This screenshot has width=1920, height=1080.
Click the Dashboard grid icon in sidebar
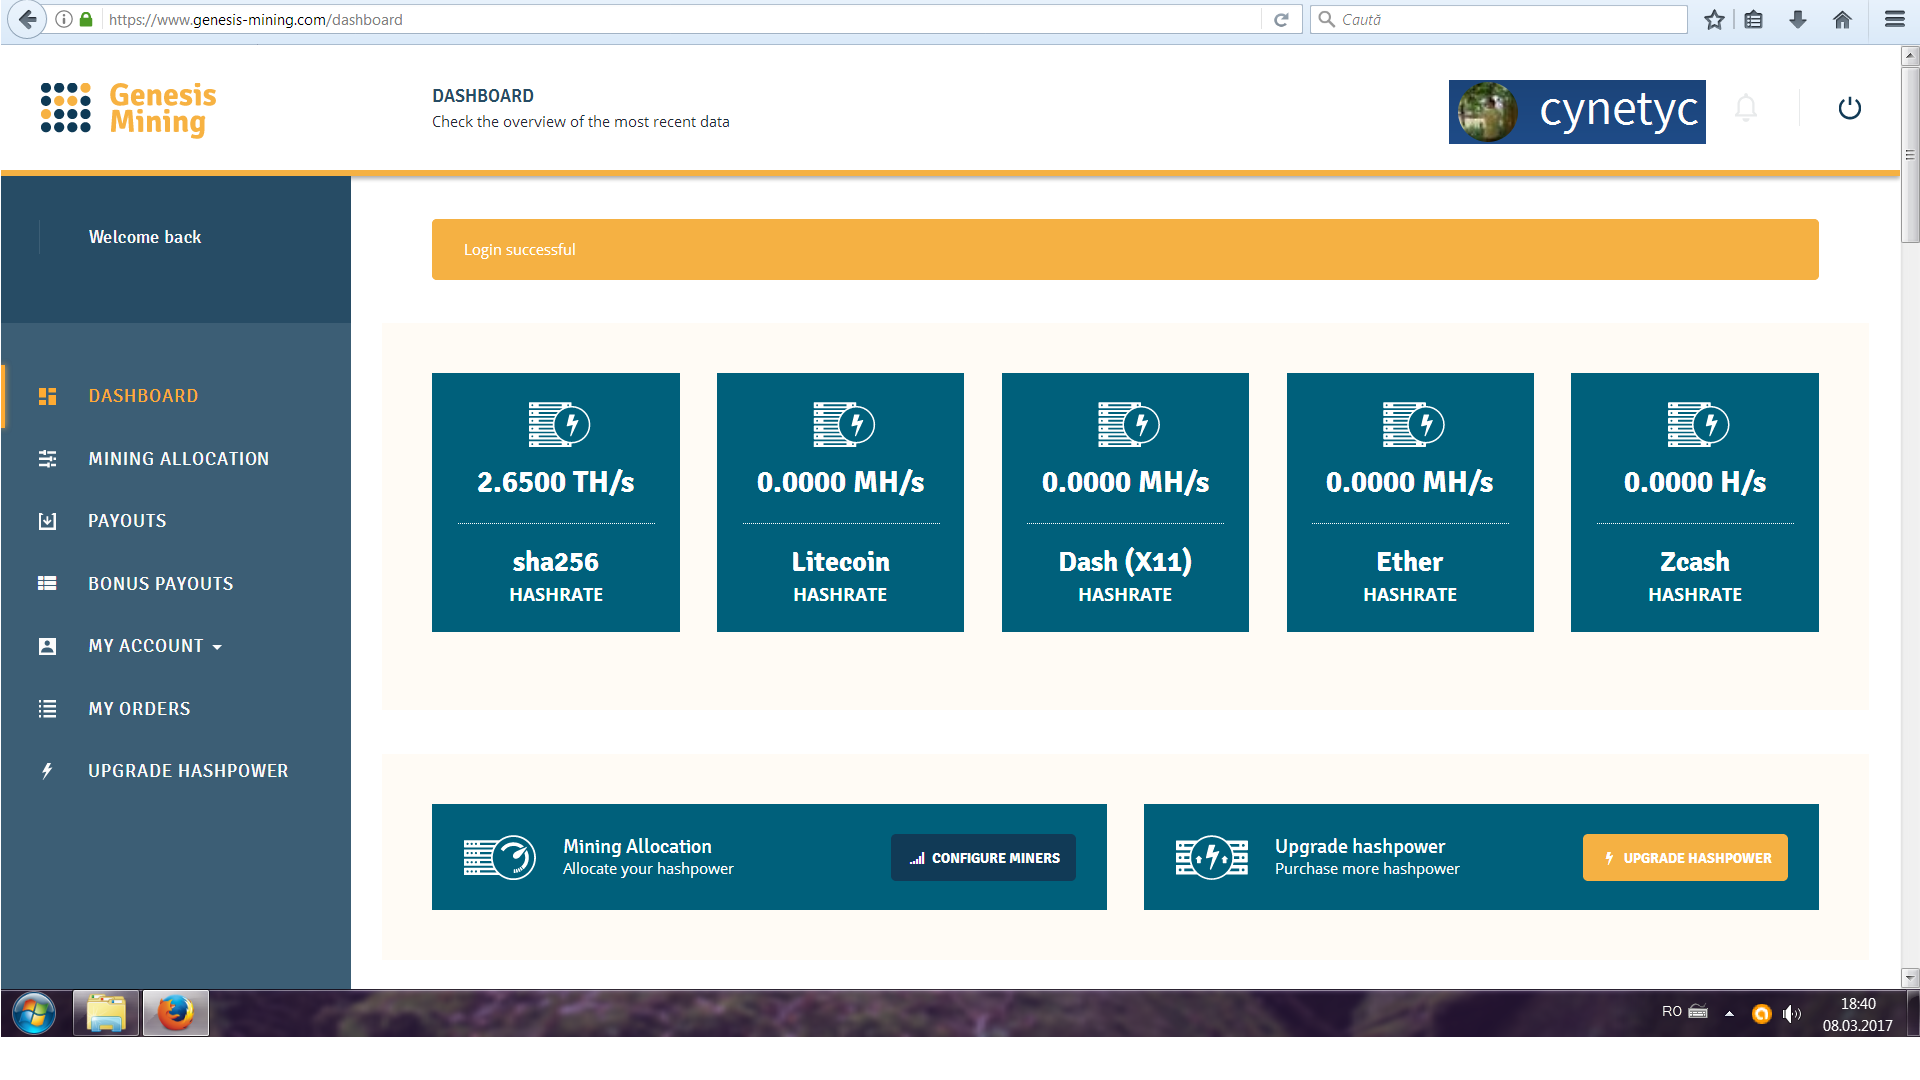point(47,396)
